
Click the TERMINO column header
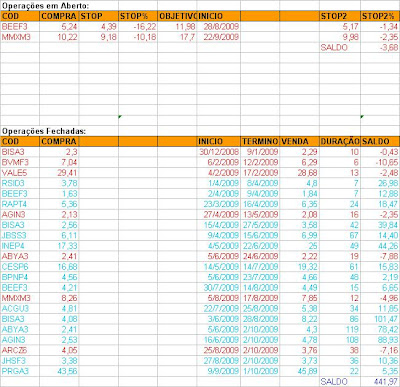pos(260,141)
